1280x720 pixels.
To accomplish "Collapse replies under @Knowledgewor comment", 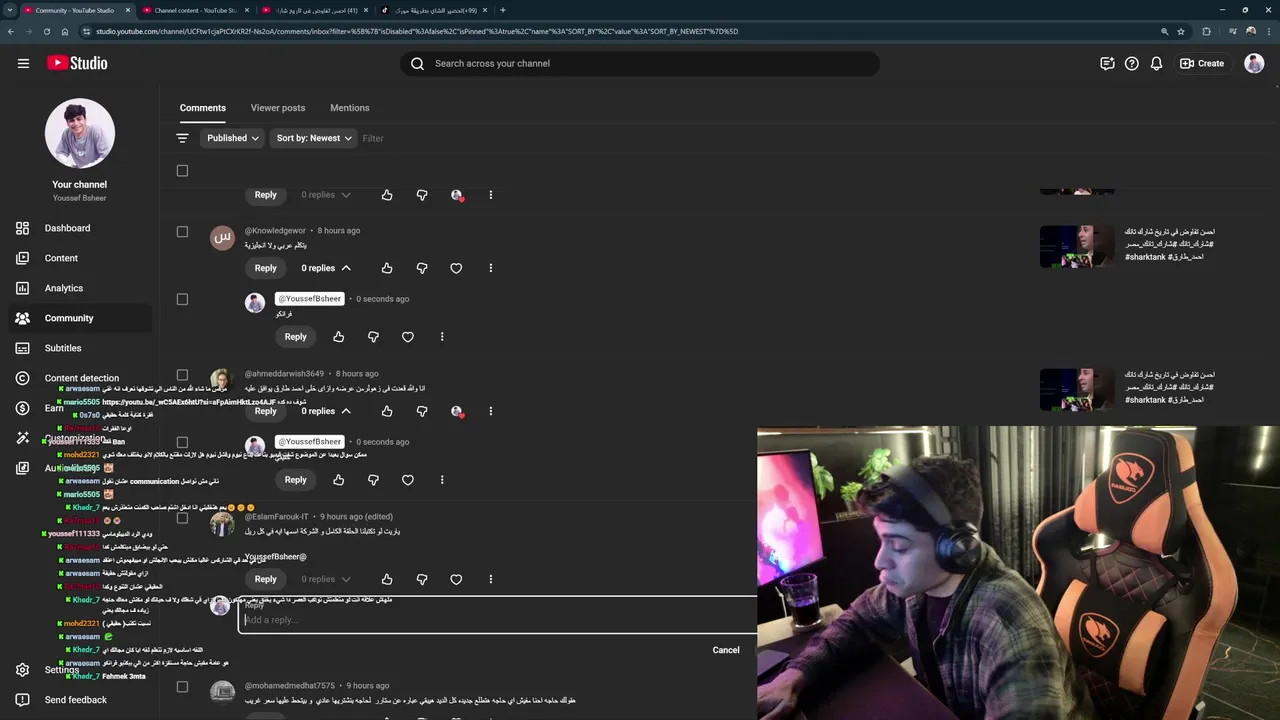I will pyautogui.click(x=326, y=268).
